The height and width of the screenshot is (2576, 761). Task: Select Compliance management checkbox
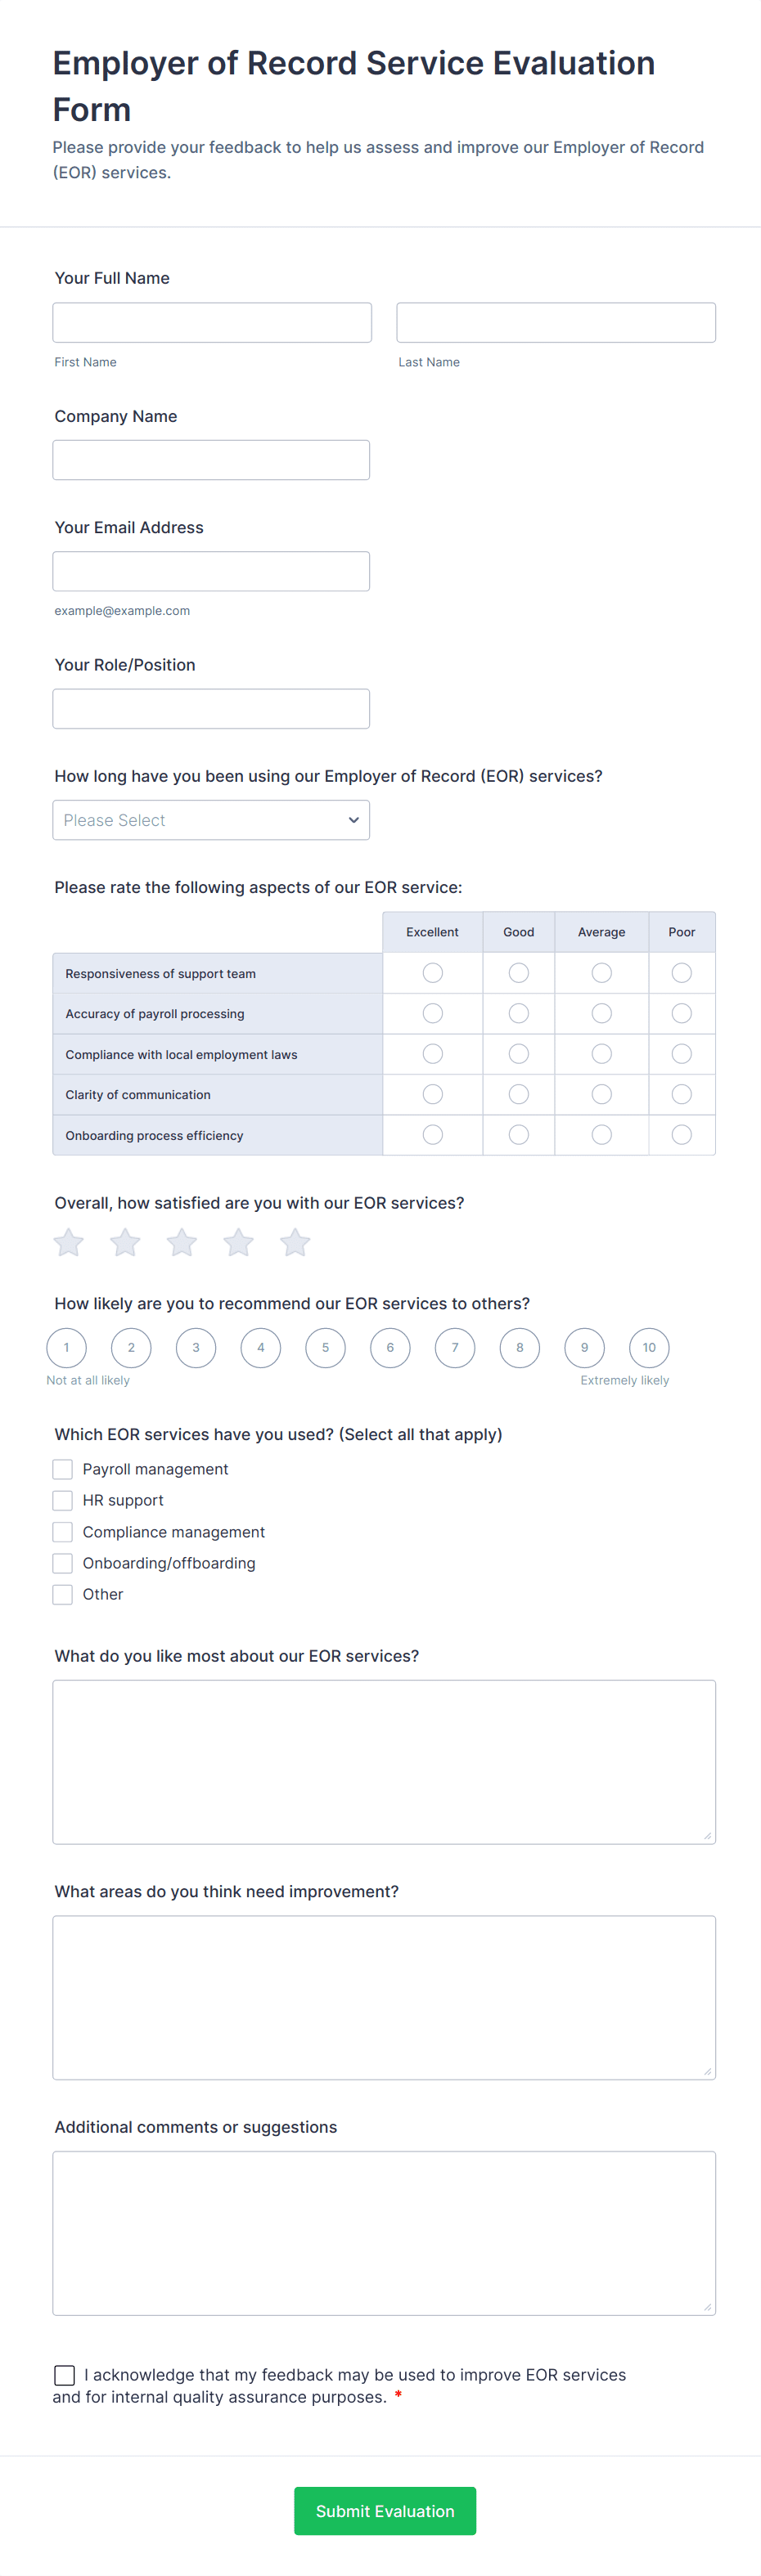coord(63,1532)
